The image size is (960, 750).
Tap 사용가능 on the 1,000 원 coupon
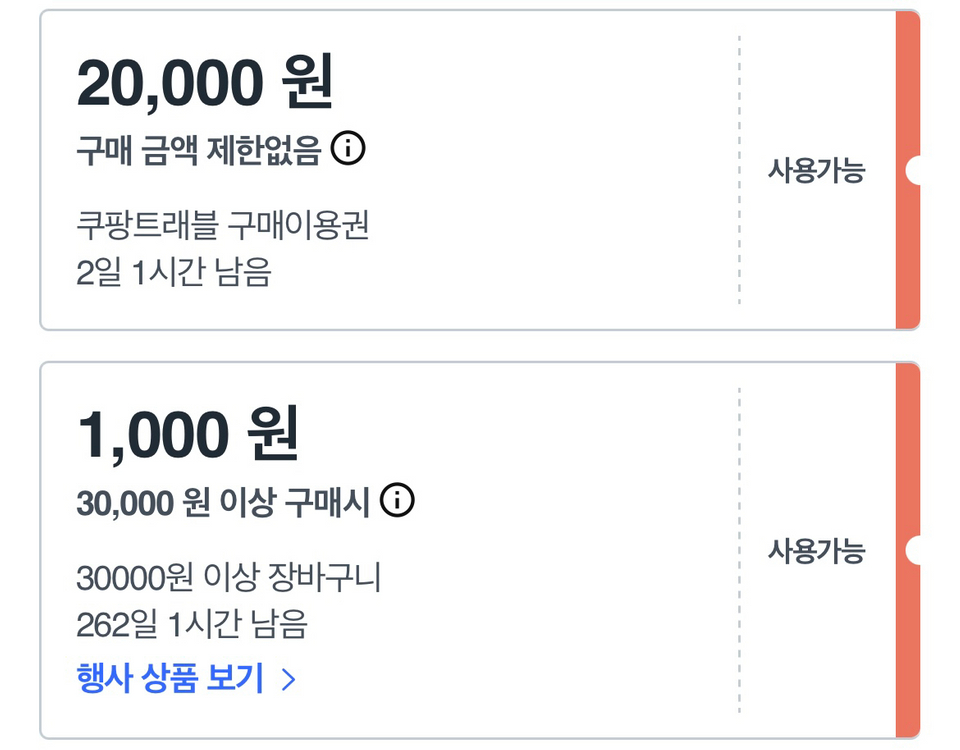815,551
